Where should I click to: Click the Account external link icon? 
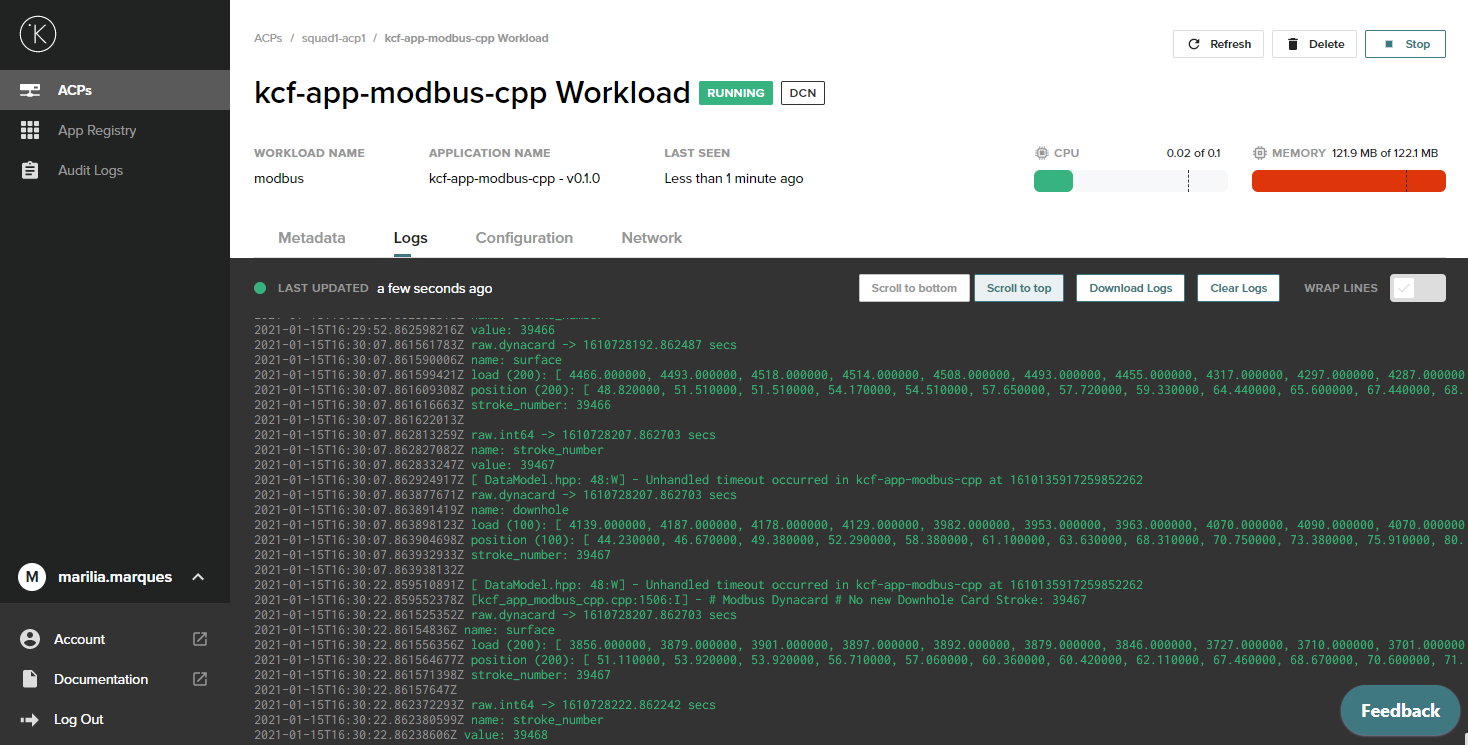point(200,639)
